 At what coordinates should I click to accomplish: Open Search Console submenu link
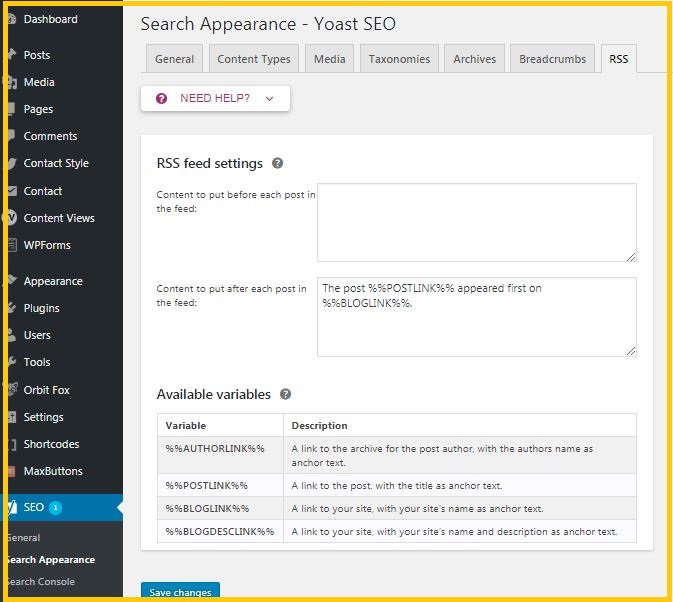click(x=41, y=582)
